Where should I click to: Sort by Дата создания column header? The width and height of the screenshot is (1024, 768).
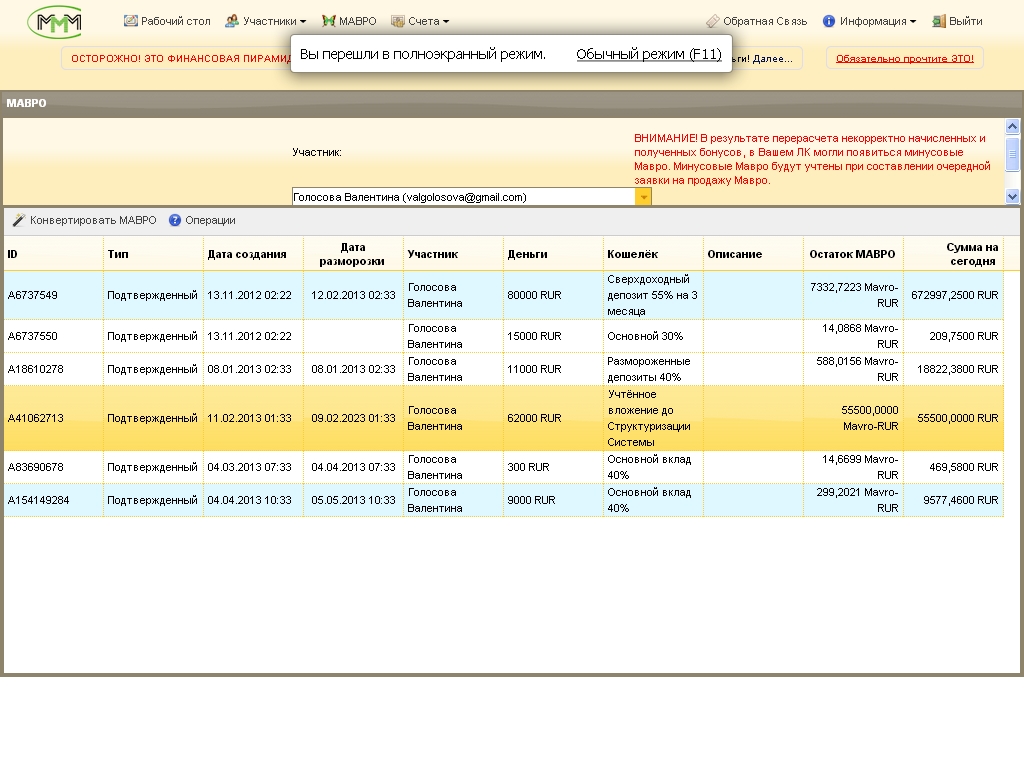[x=253, y=254]
